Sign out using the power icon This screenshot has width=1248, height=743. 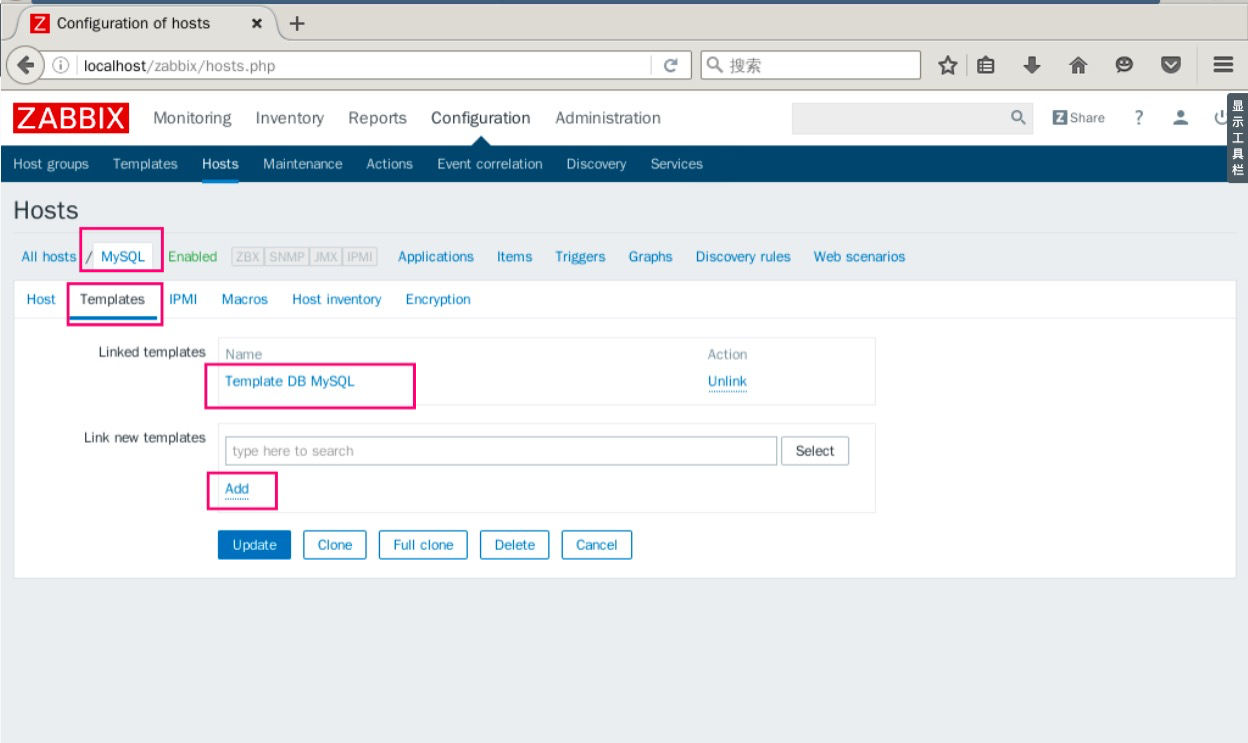click(x=1219, y=118)
